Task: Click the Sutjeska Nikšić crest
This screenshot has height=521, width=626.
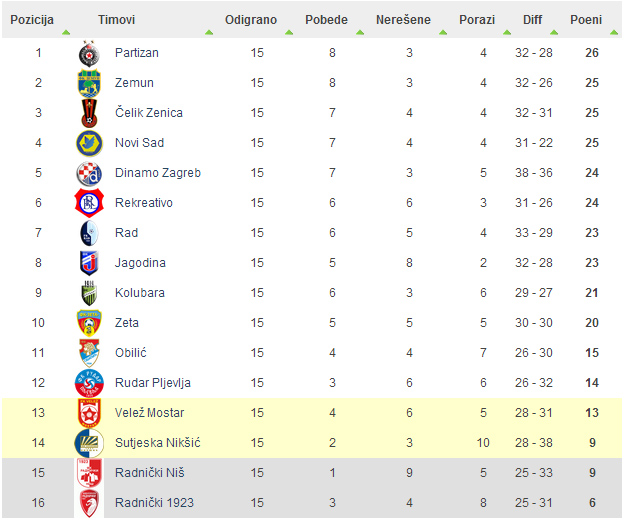Action: [89, 443]
